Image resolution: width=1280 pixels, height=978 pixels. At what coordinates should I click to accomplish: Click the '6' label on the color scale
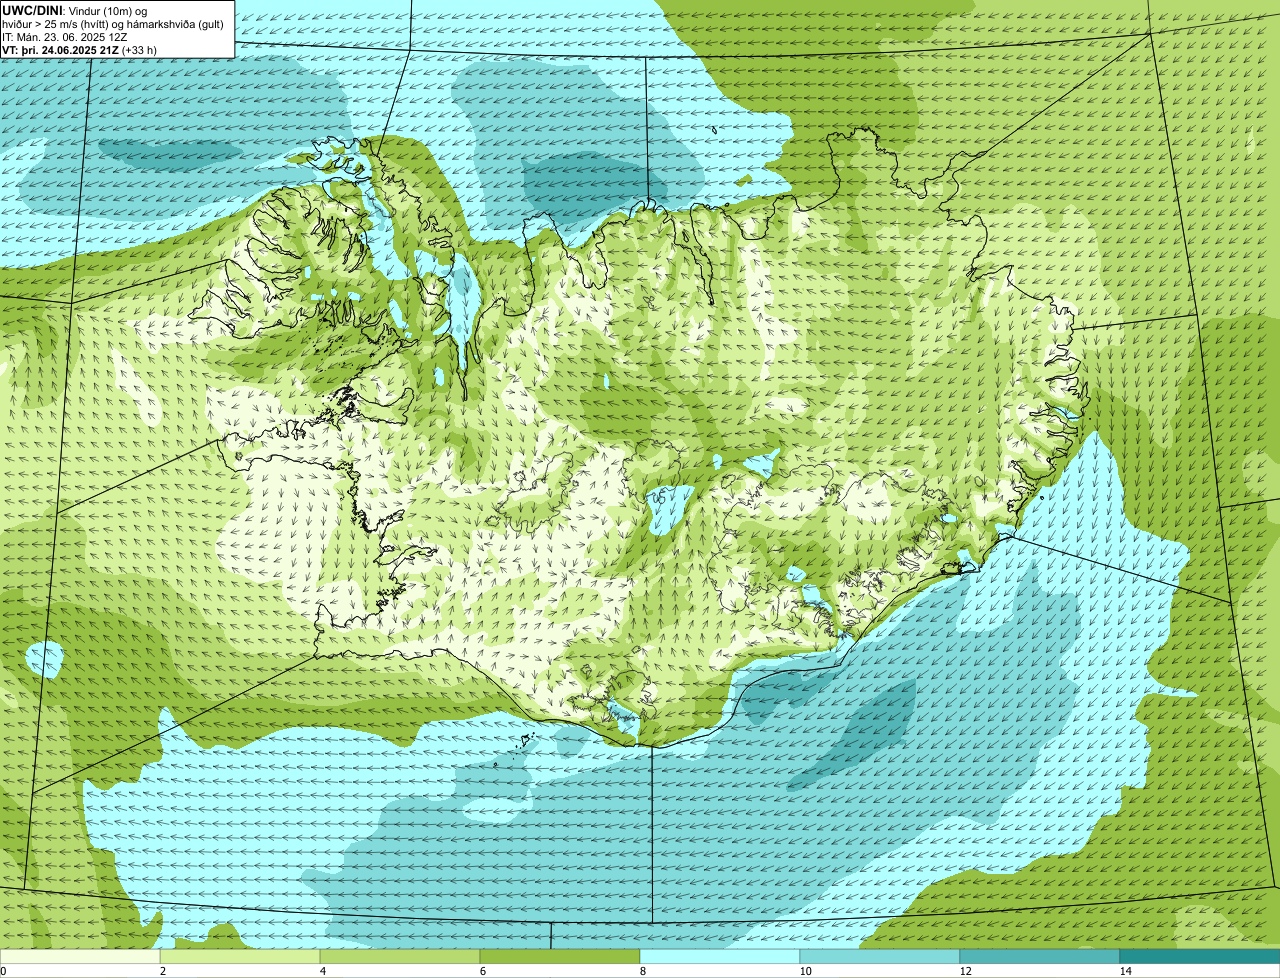click(482, 971)
